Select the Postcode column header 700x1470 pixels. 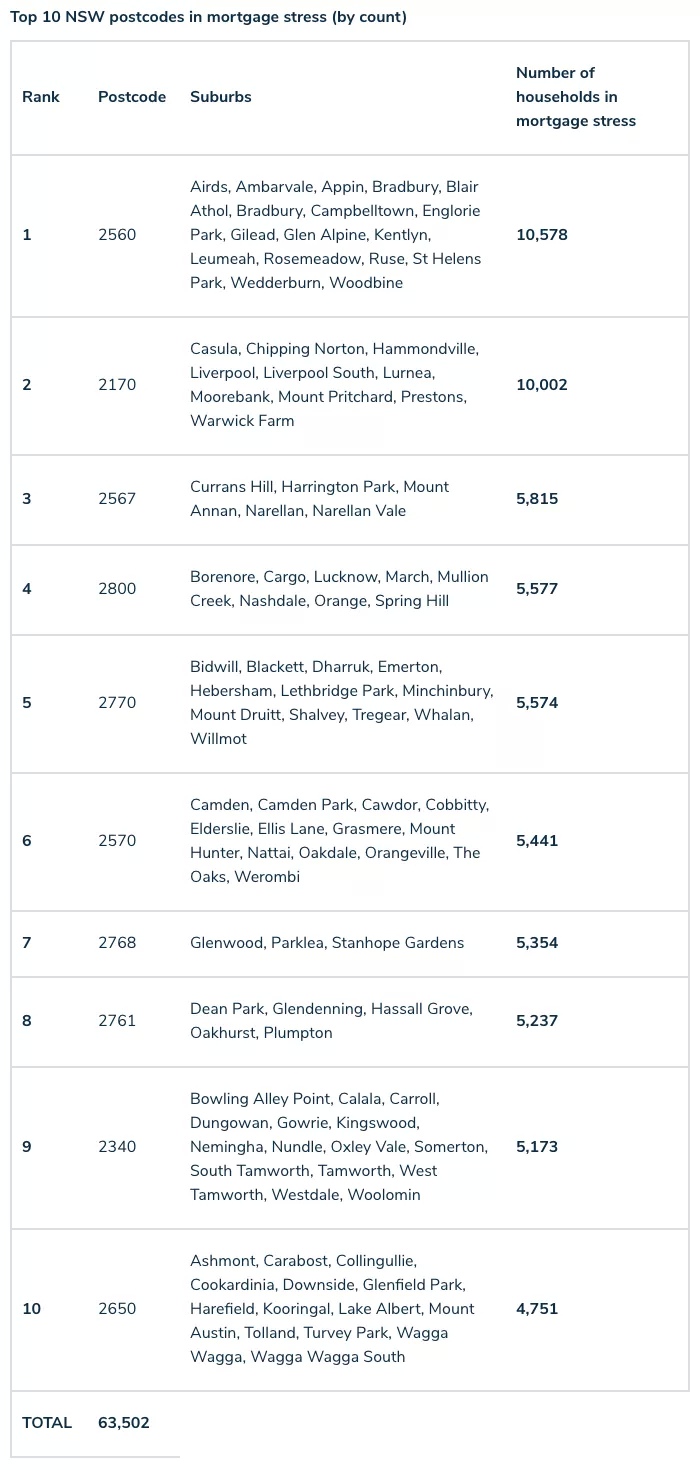(x=132, y=97)
